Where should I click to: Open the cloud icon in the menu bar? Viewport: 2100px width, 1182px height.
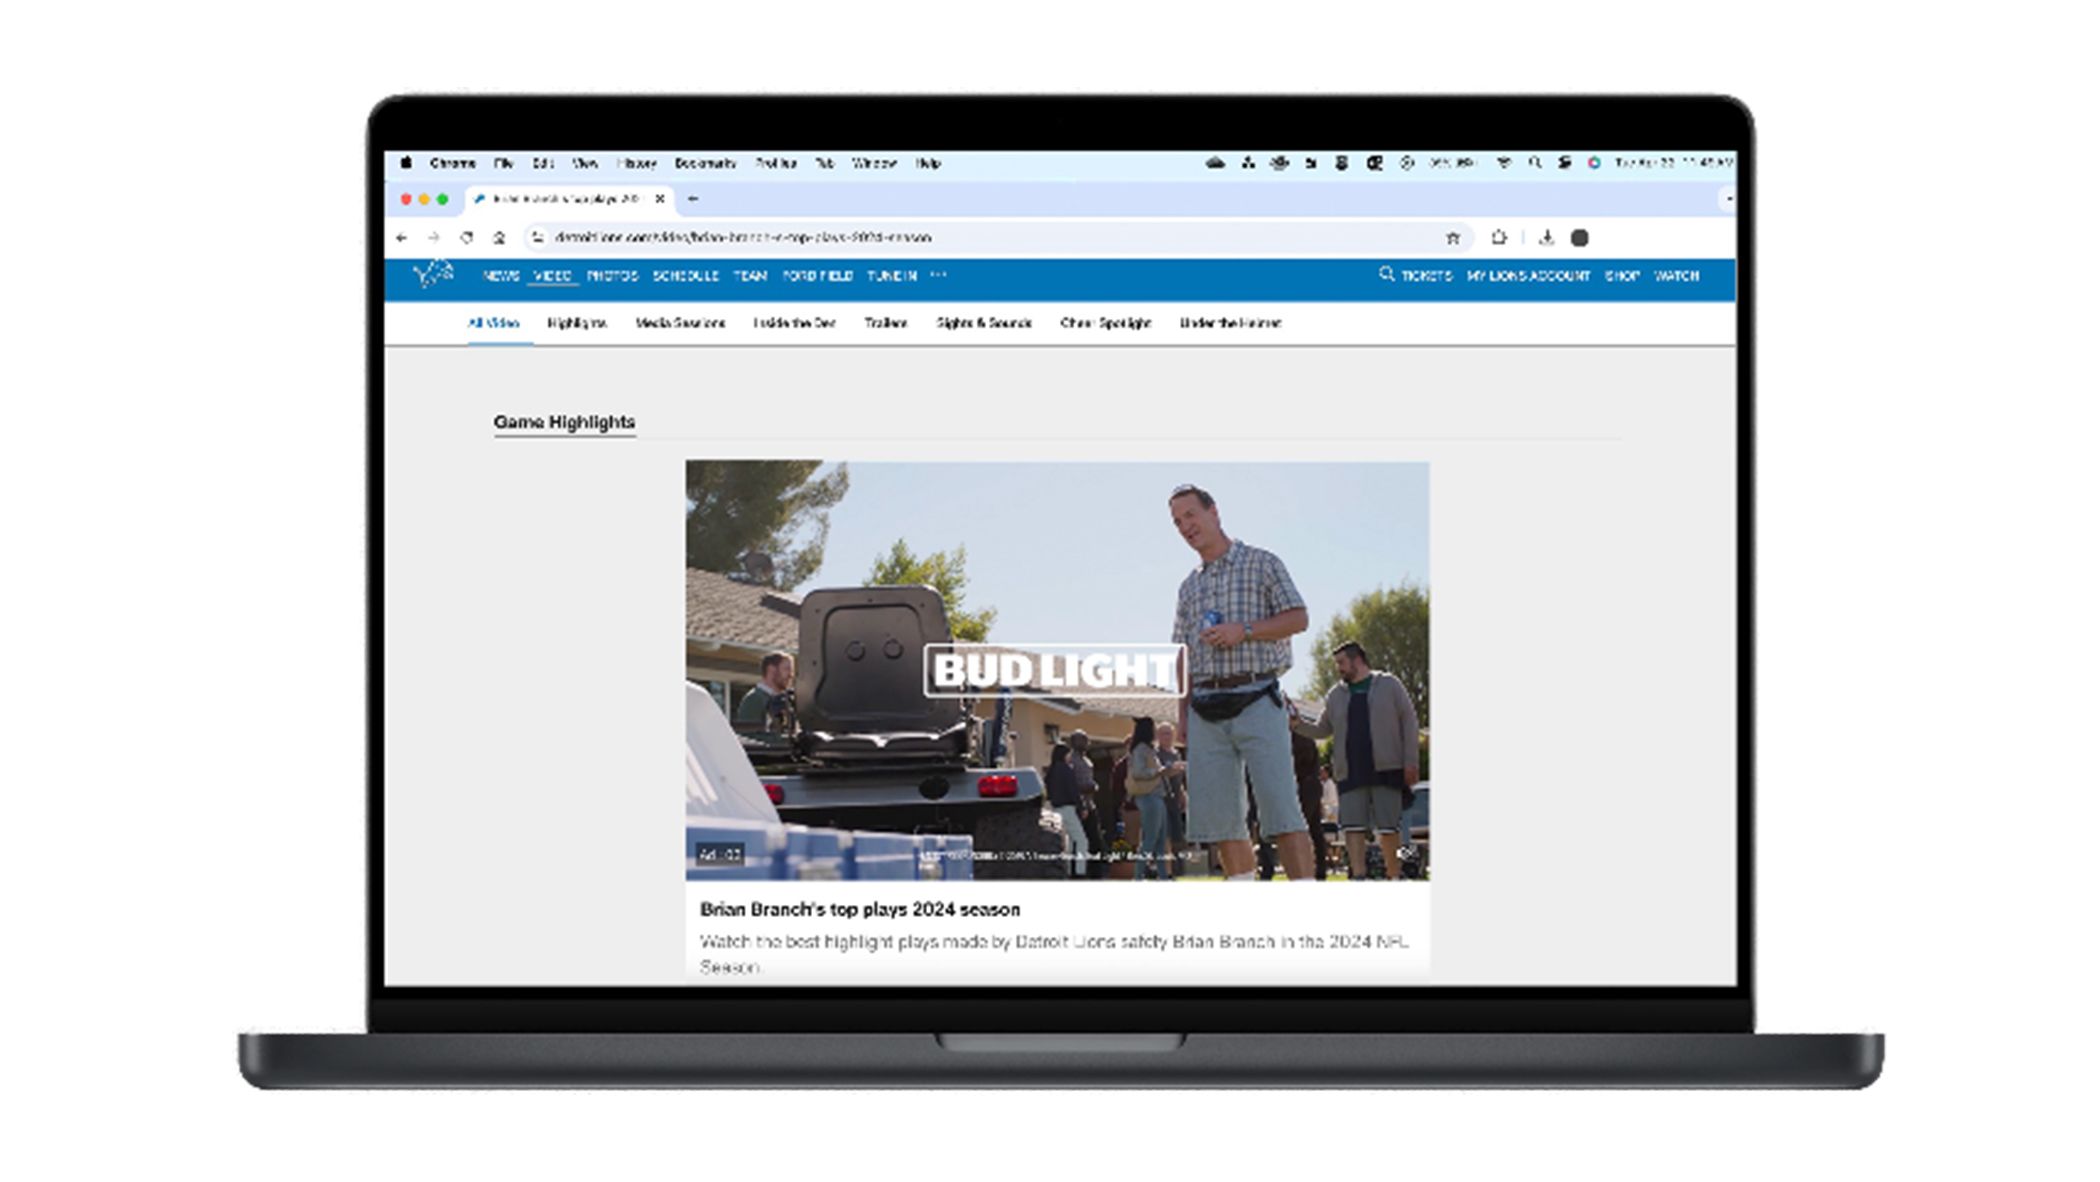click(x=1216, y=163)
